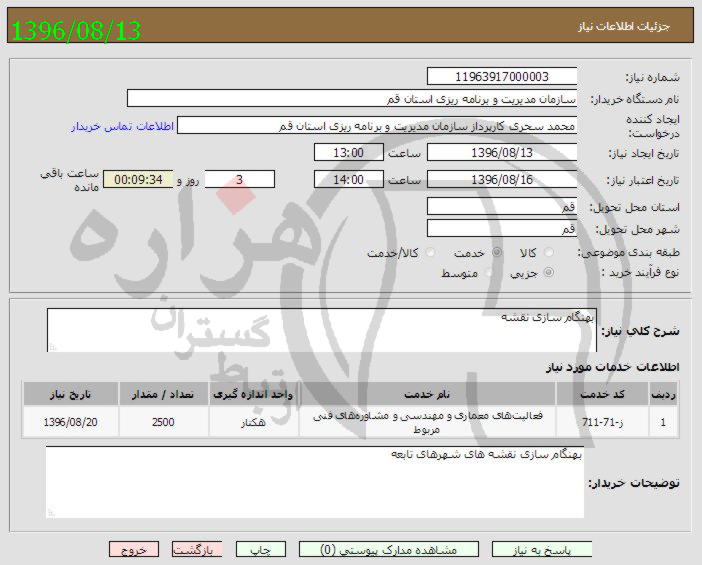Click service name فعالیت‌های معماری و مهندسی cell
This screenshot has height=565, width=702.
[427, 422]
